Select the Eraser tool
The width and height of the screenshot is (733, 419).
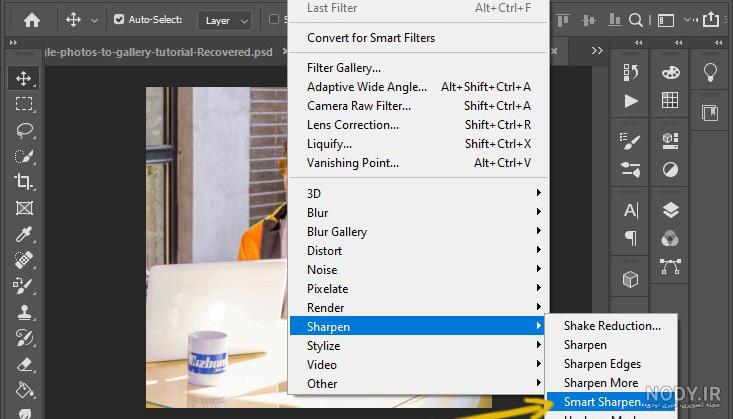coord(23,363)
